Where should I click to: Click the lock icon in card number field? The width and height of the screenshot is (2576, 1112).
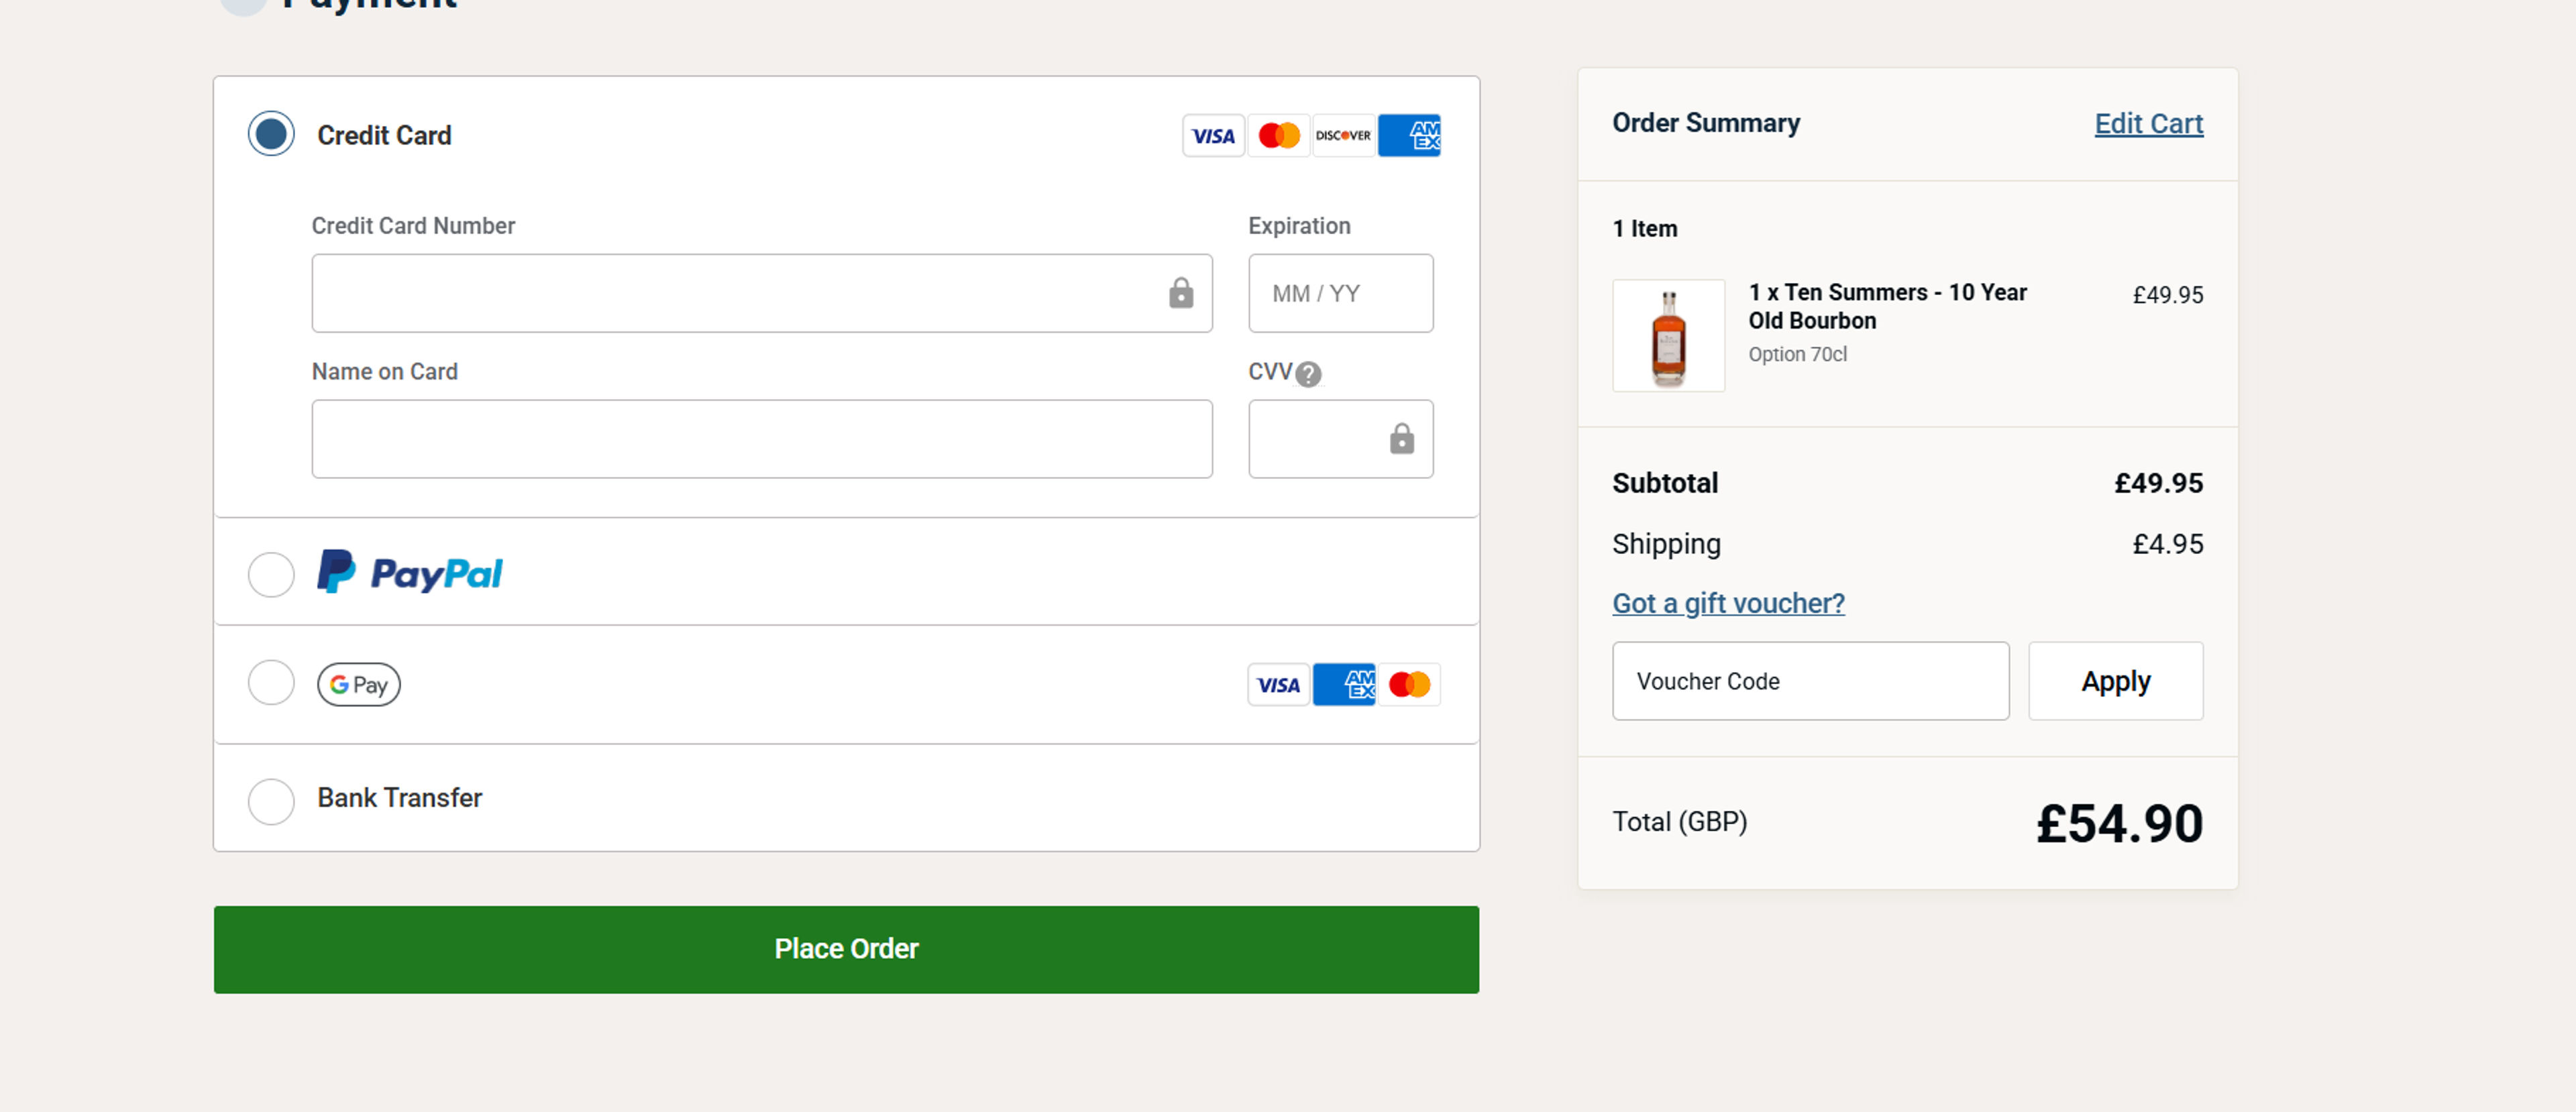1181,293
